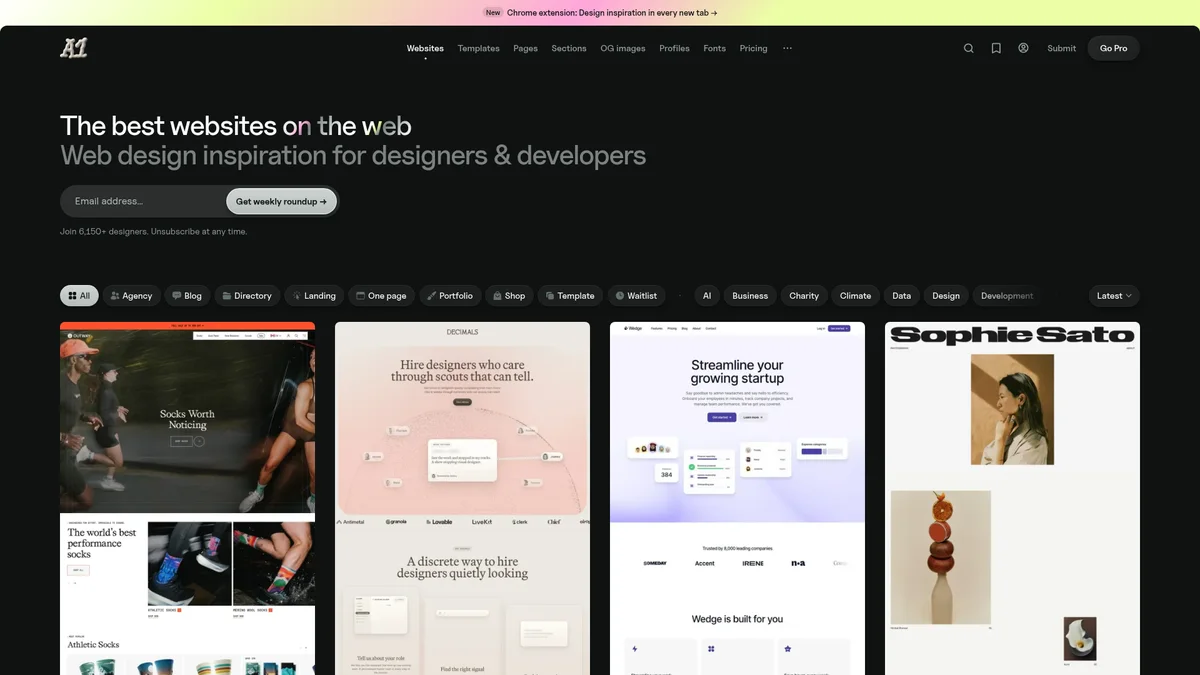The image size is (1200, 675).
Task: Click the Go Pro button
Action: tap(1114, 48)
